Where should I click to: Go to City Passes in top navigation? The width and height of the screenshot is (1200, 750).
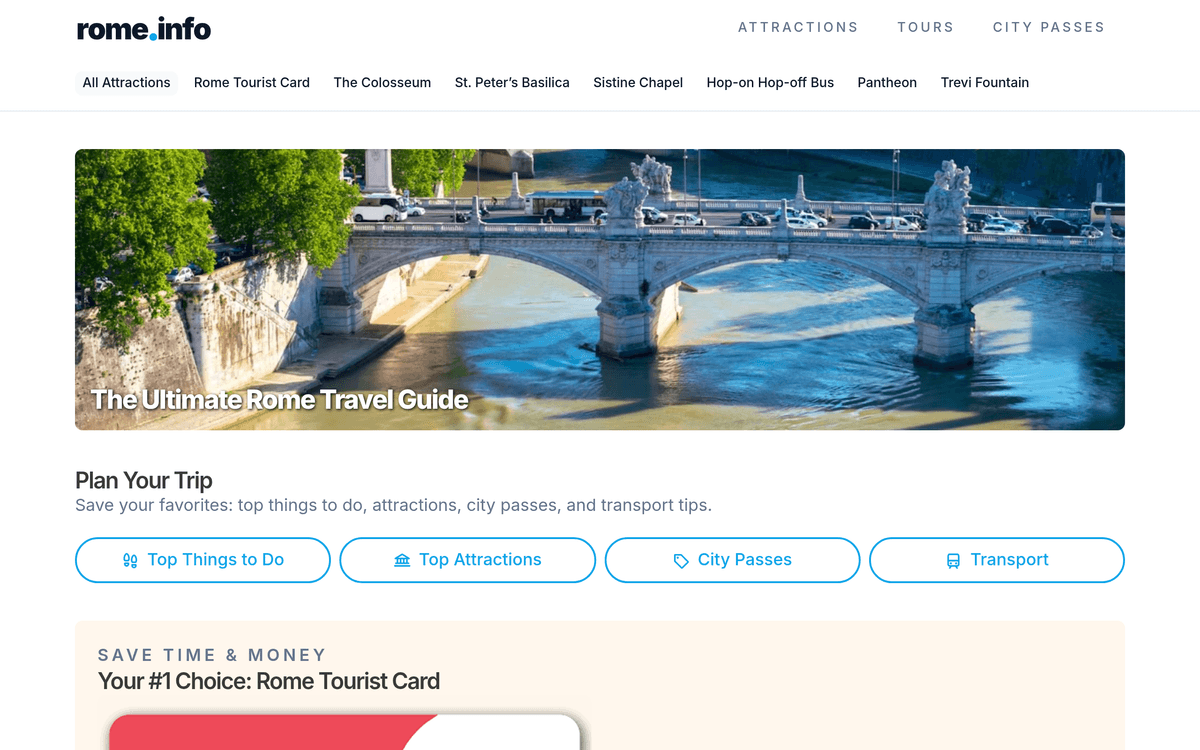point(1048,27)
